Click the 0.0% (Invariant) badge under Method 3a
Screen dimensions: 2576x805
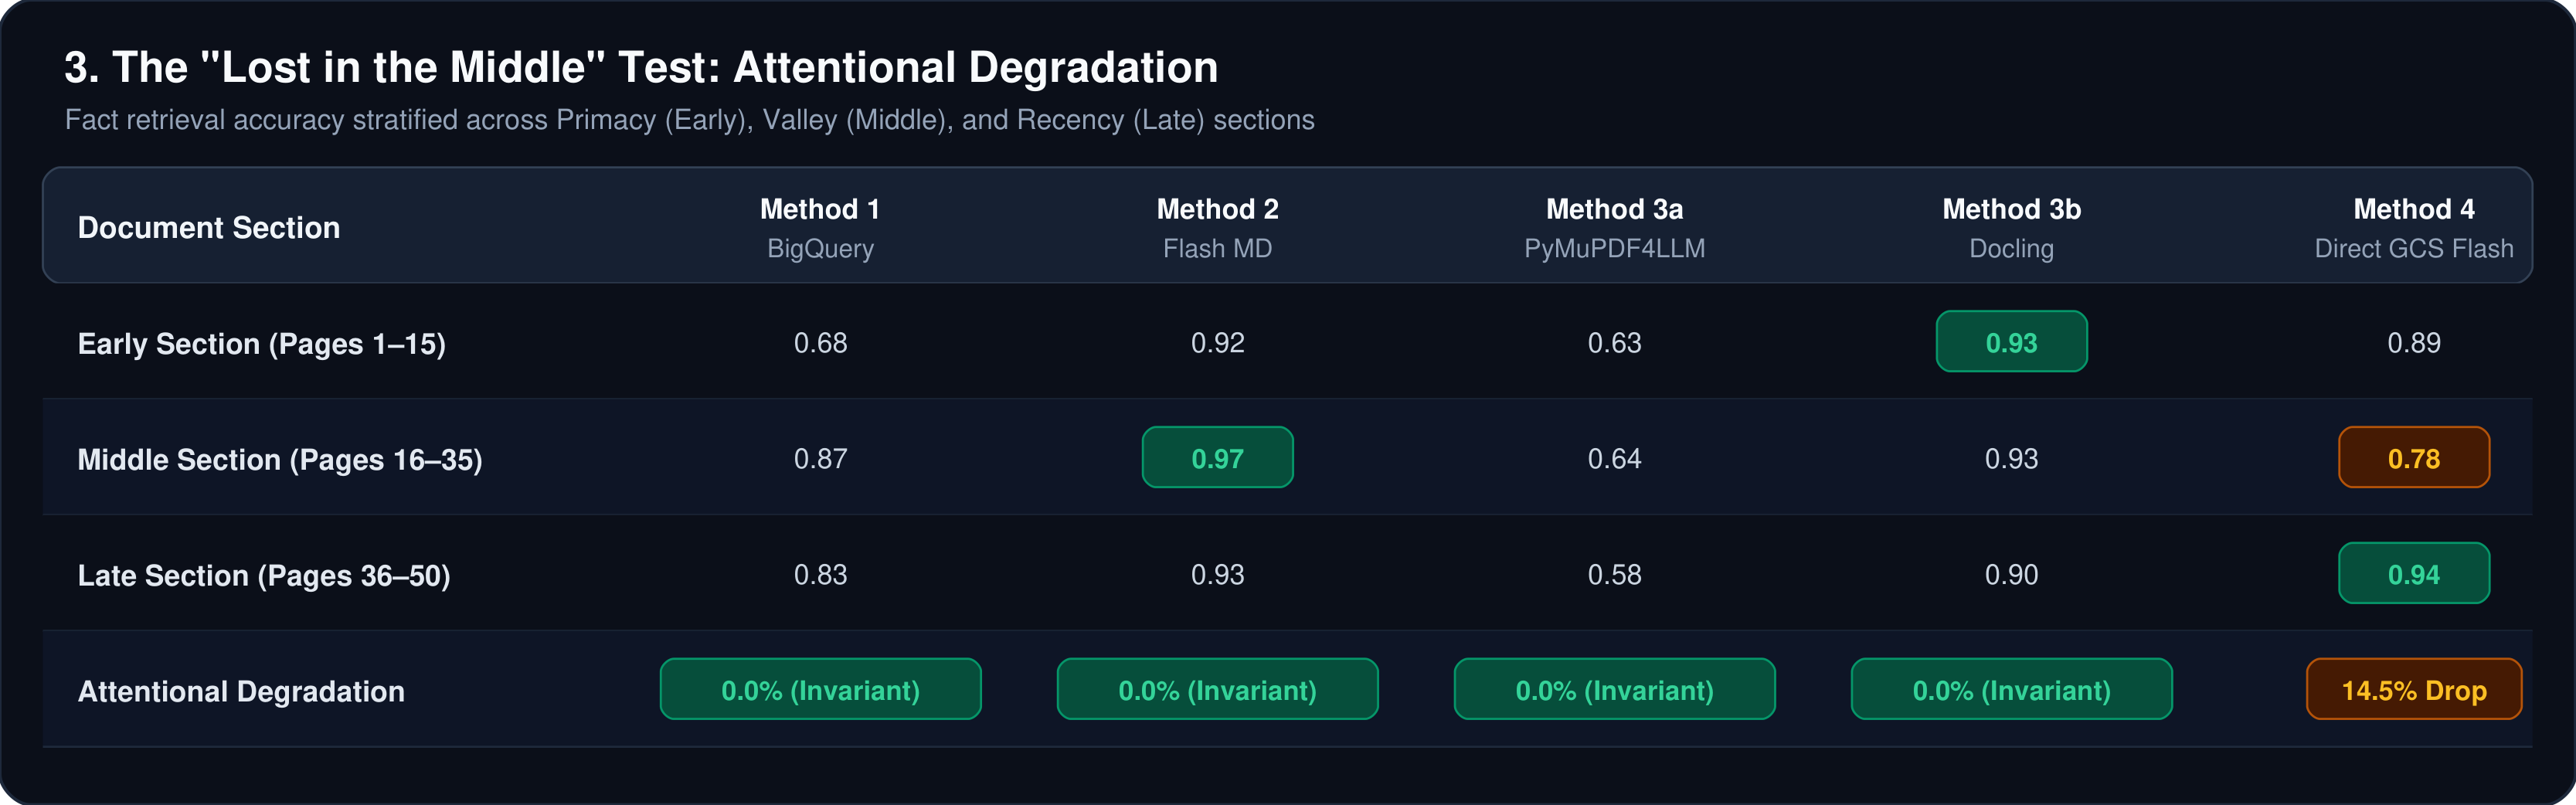(1614, 690)
